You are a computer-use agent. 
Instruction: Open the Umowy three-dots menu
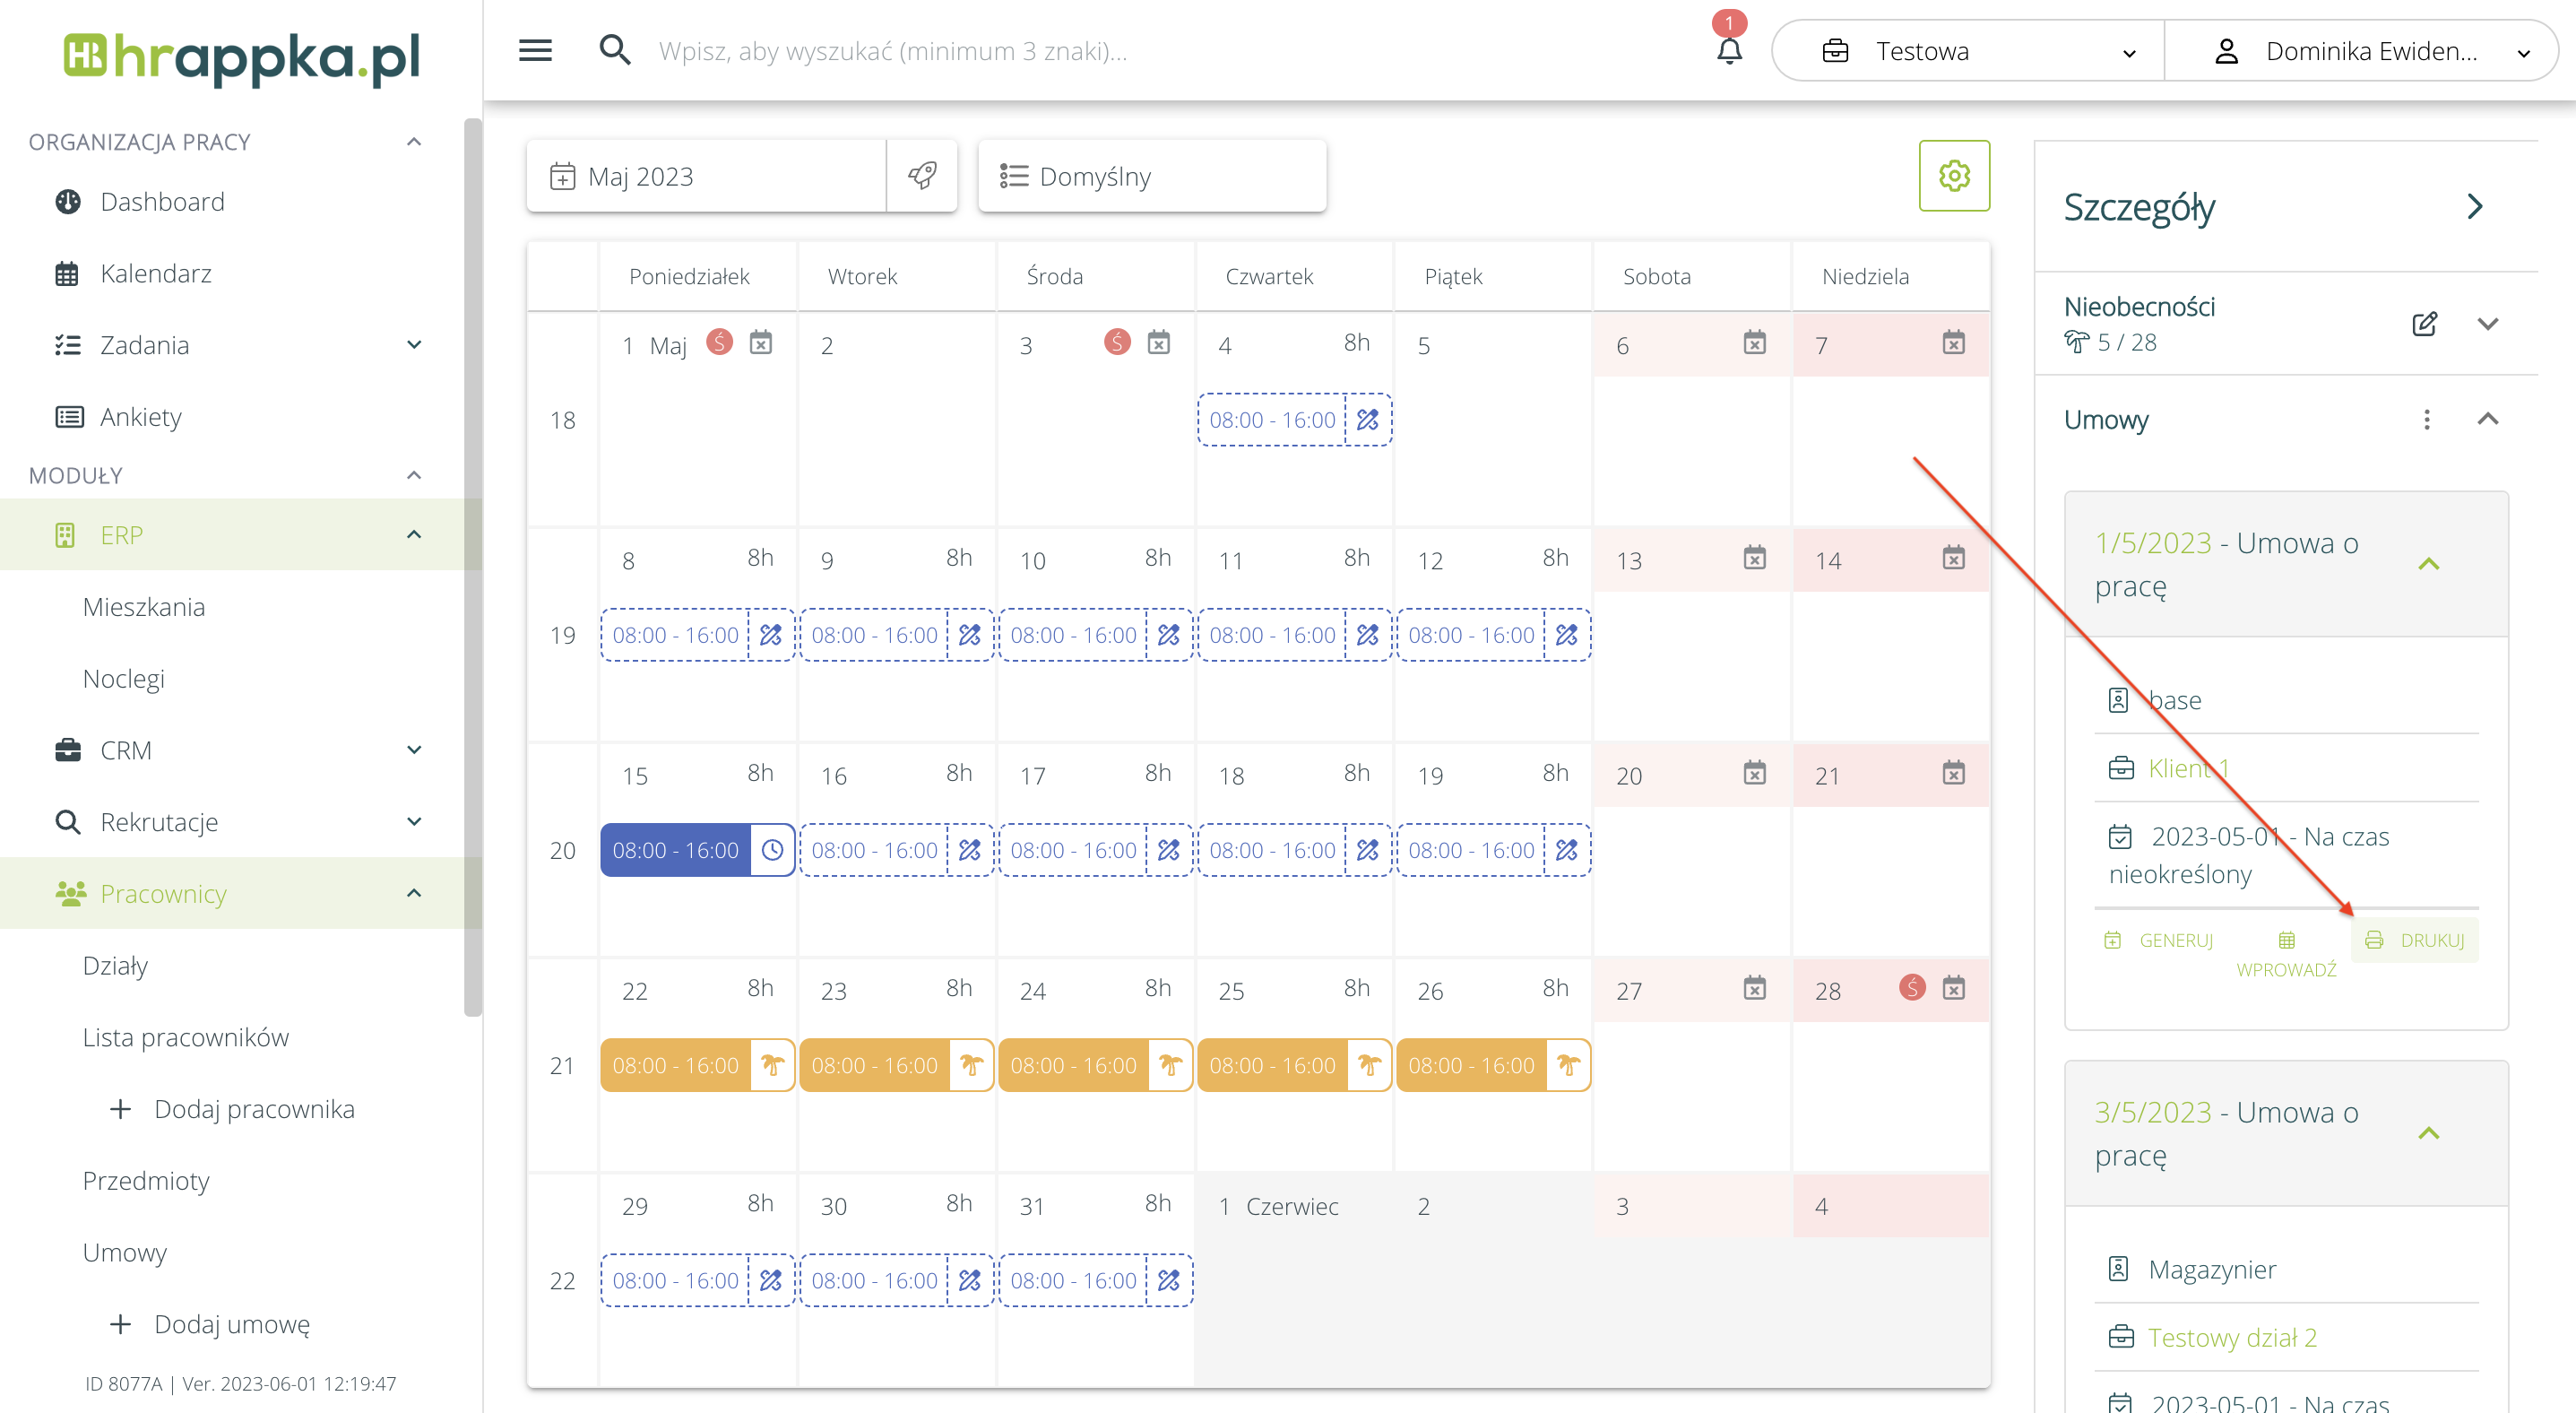[x=2426, y=420]
